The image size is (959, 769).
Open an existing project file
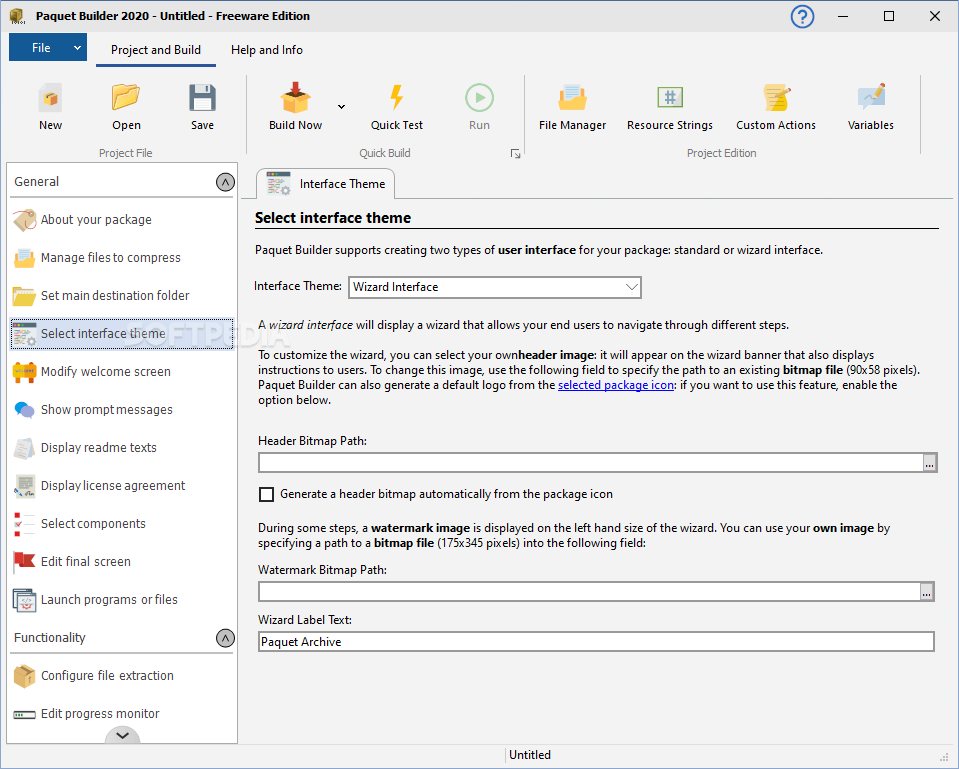click(126, 106)
